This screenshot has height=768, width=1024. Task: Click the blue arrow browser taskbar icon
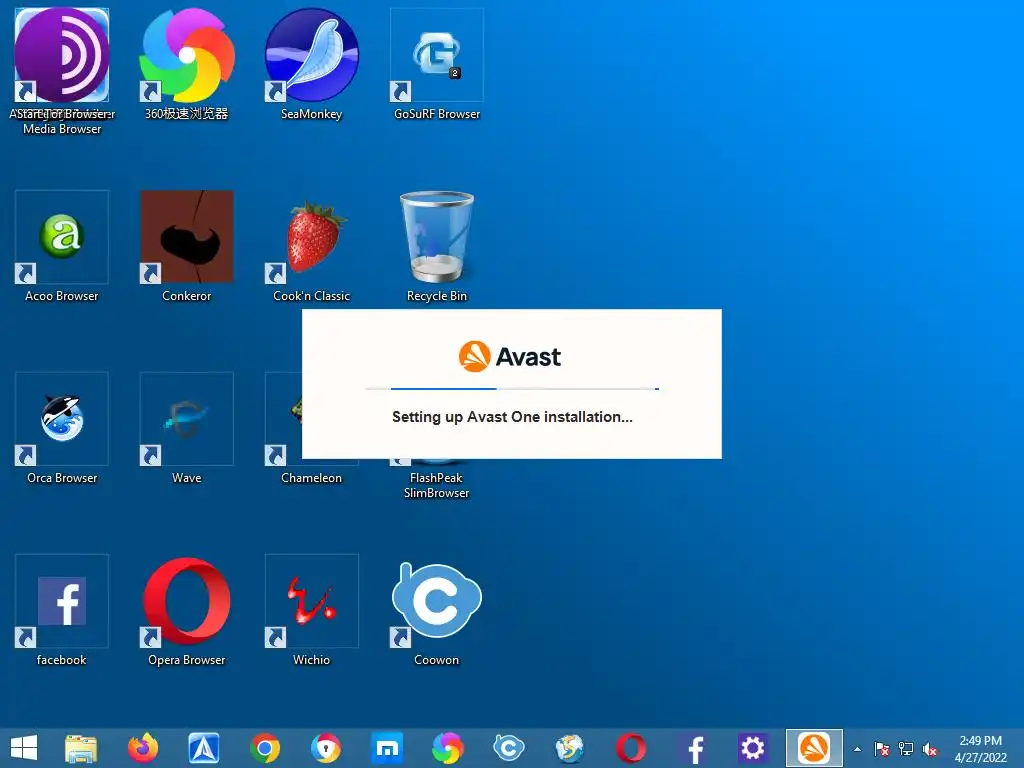[204, 748]
